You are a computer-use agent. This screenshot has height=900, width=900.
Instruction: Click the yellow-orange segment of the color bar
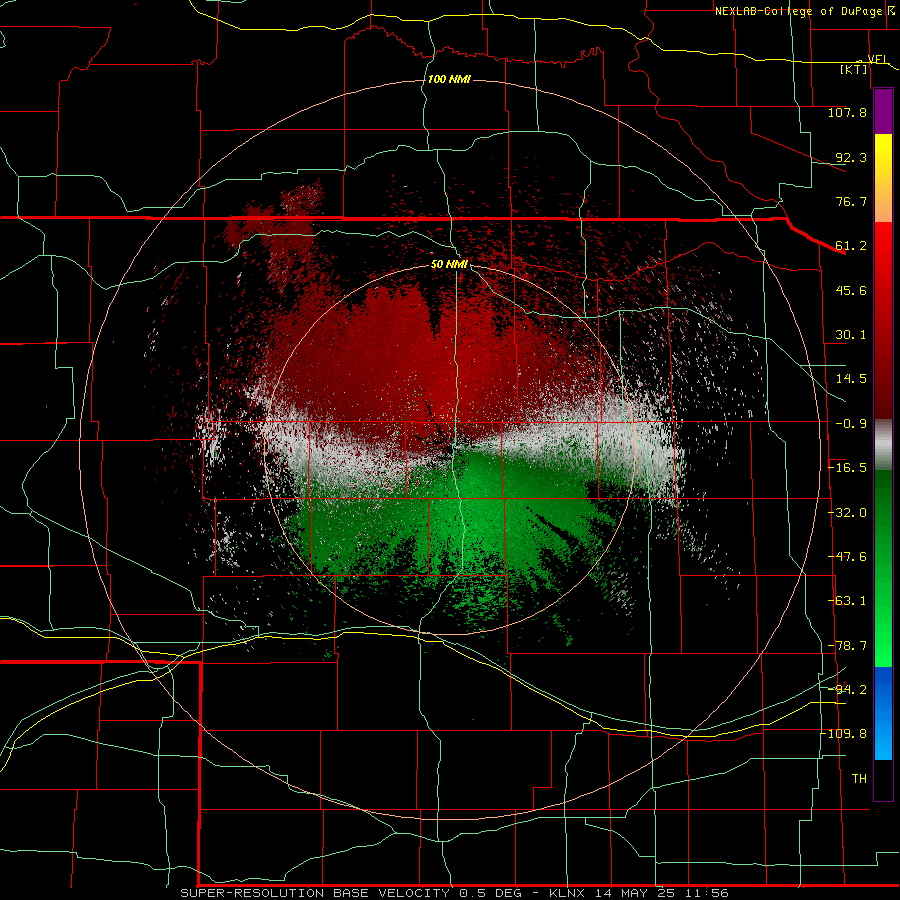pyautogui.click(x=883, y=178)
